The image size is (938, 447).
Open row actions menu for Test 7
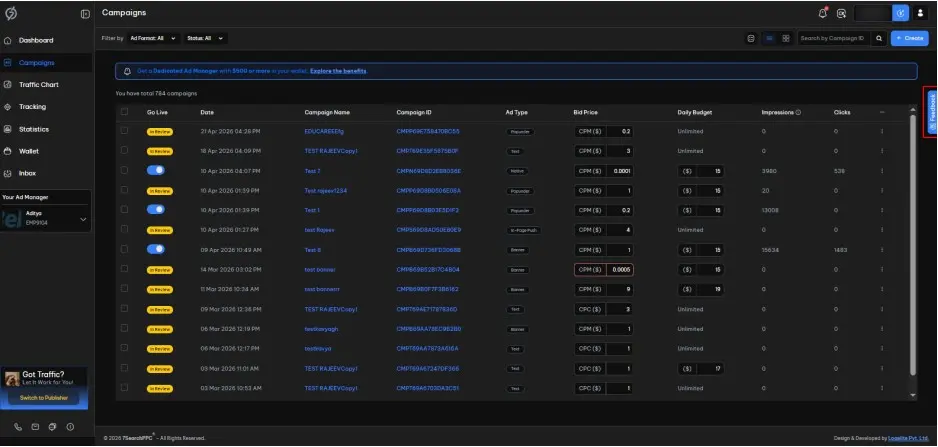click(882, 171)
